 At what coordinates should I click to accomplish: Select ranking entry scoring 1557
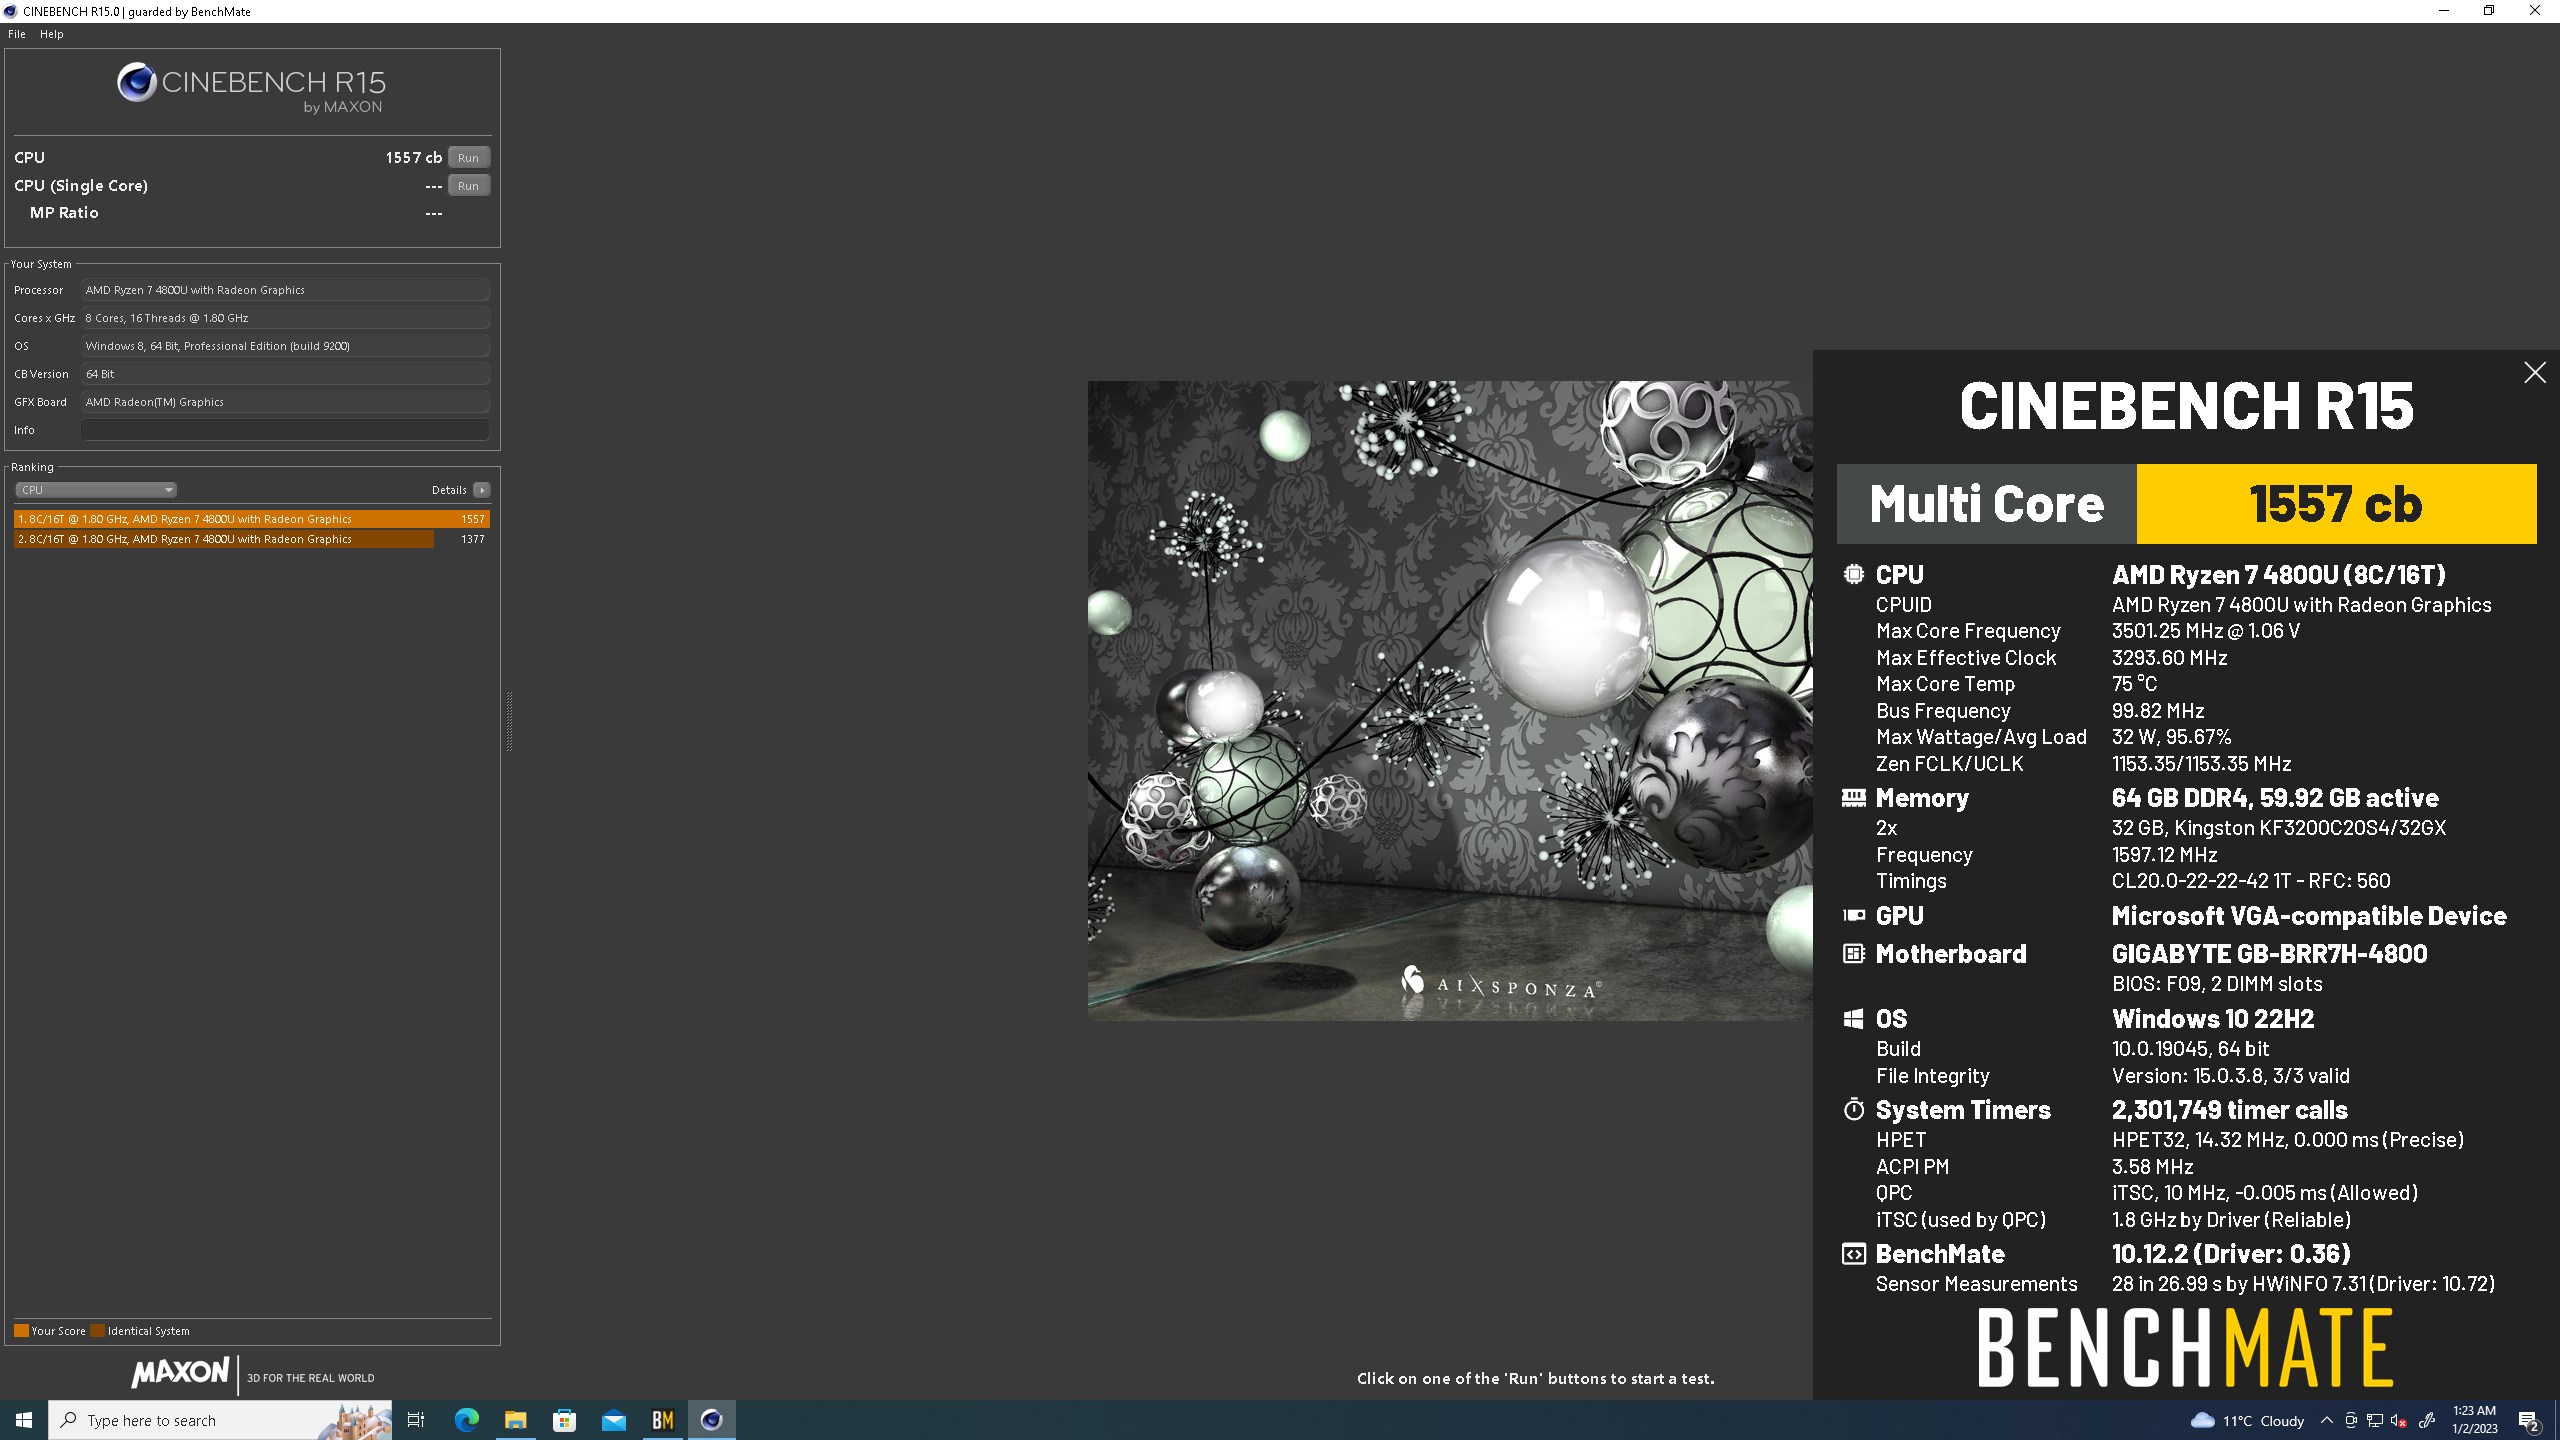(252, 519)
